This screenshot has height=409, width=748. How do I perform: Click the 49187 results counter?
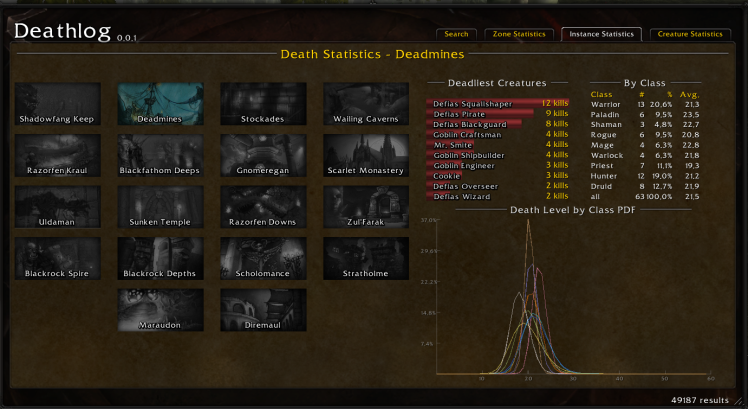coord(700,400)
